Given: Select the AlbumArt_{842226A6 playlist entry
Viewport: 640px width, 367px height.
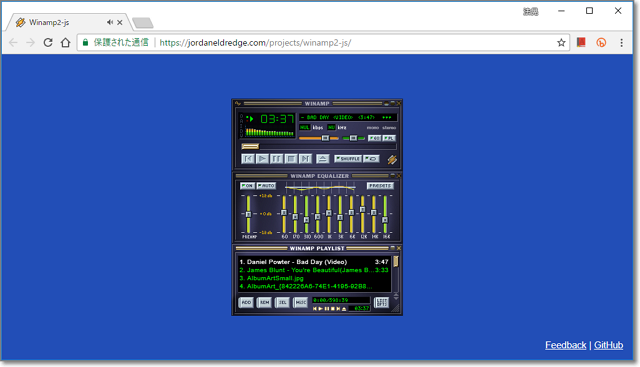Looking at the screenshot, I should pos(314,287).
